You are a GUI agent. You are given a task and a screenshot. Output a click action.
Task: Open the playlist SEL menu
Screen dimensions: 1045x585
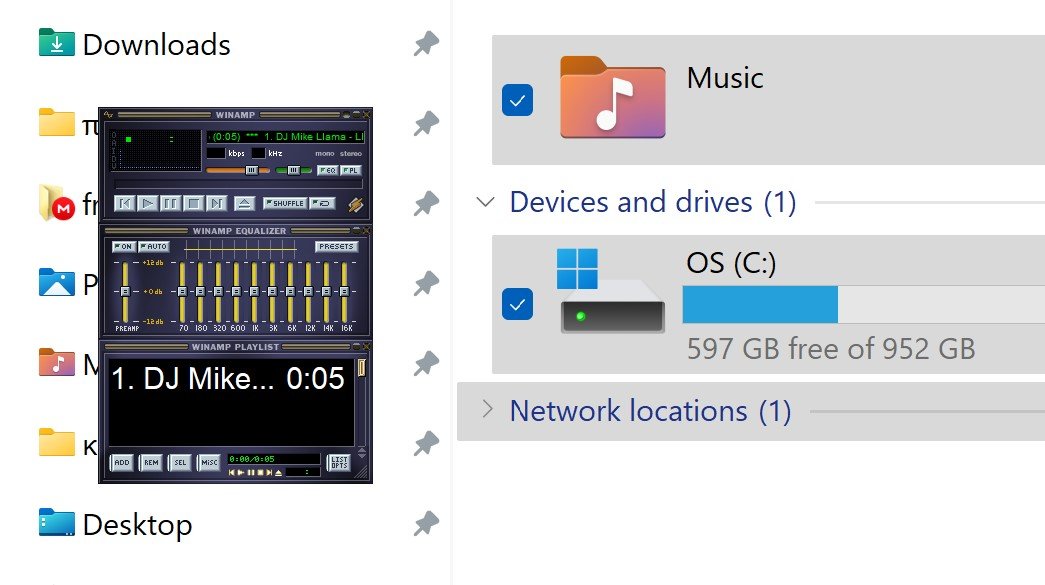[x=181, y=462]
